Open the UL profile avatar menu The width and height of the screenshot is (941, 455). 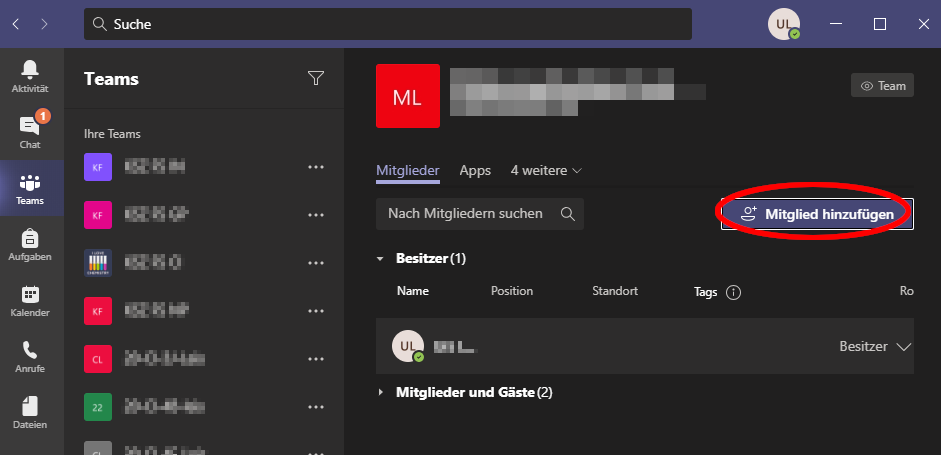783,24
